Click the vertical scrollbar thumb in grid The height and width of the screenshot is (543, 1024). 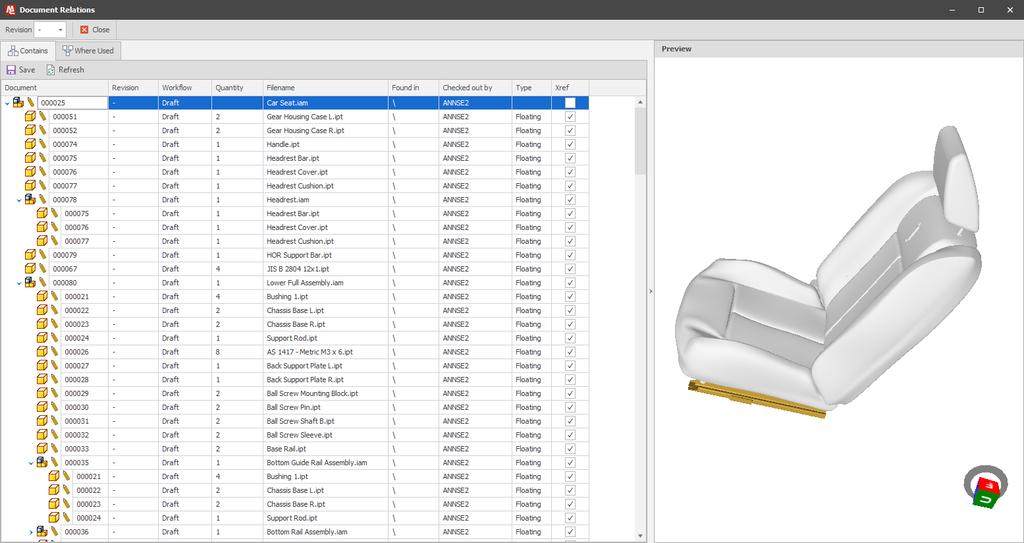pos(640,140)
